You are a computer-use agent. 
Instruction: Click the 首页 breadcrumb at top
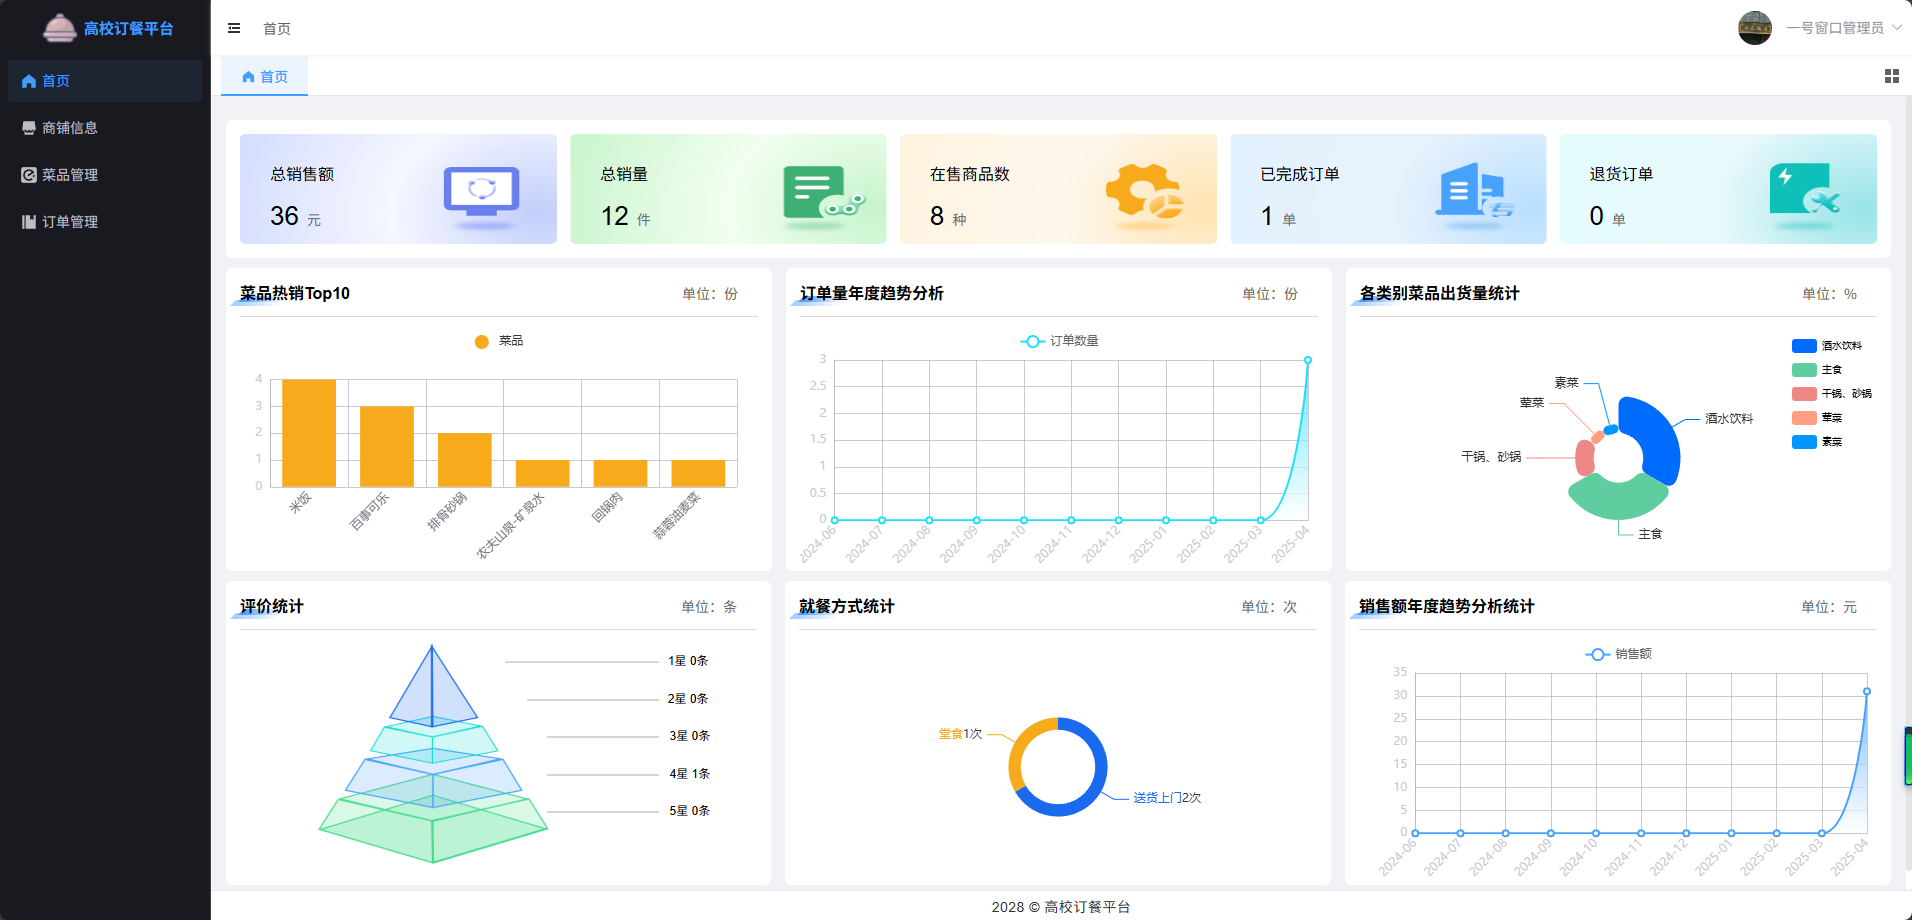[276, 28]
